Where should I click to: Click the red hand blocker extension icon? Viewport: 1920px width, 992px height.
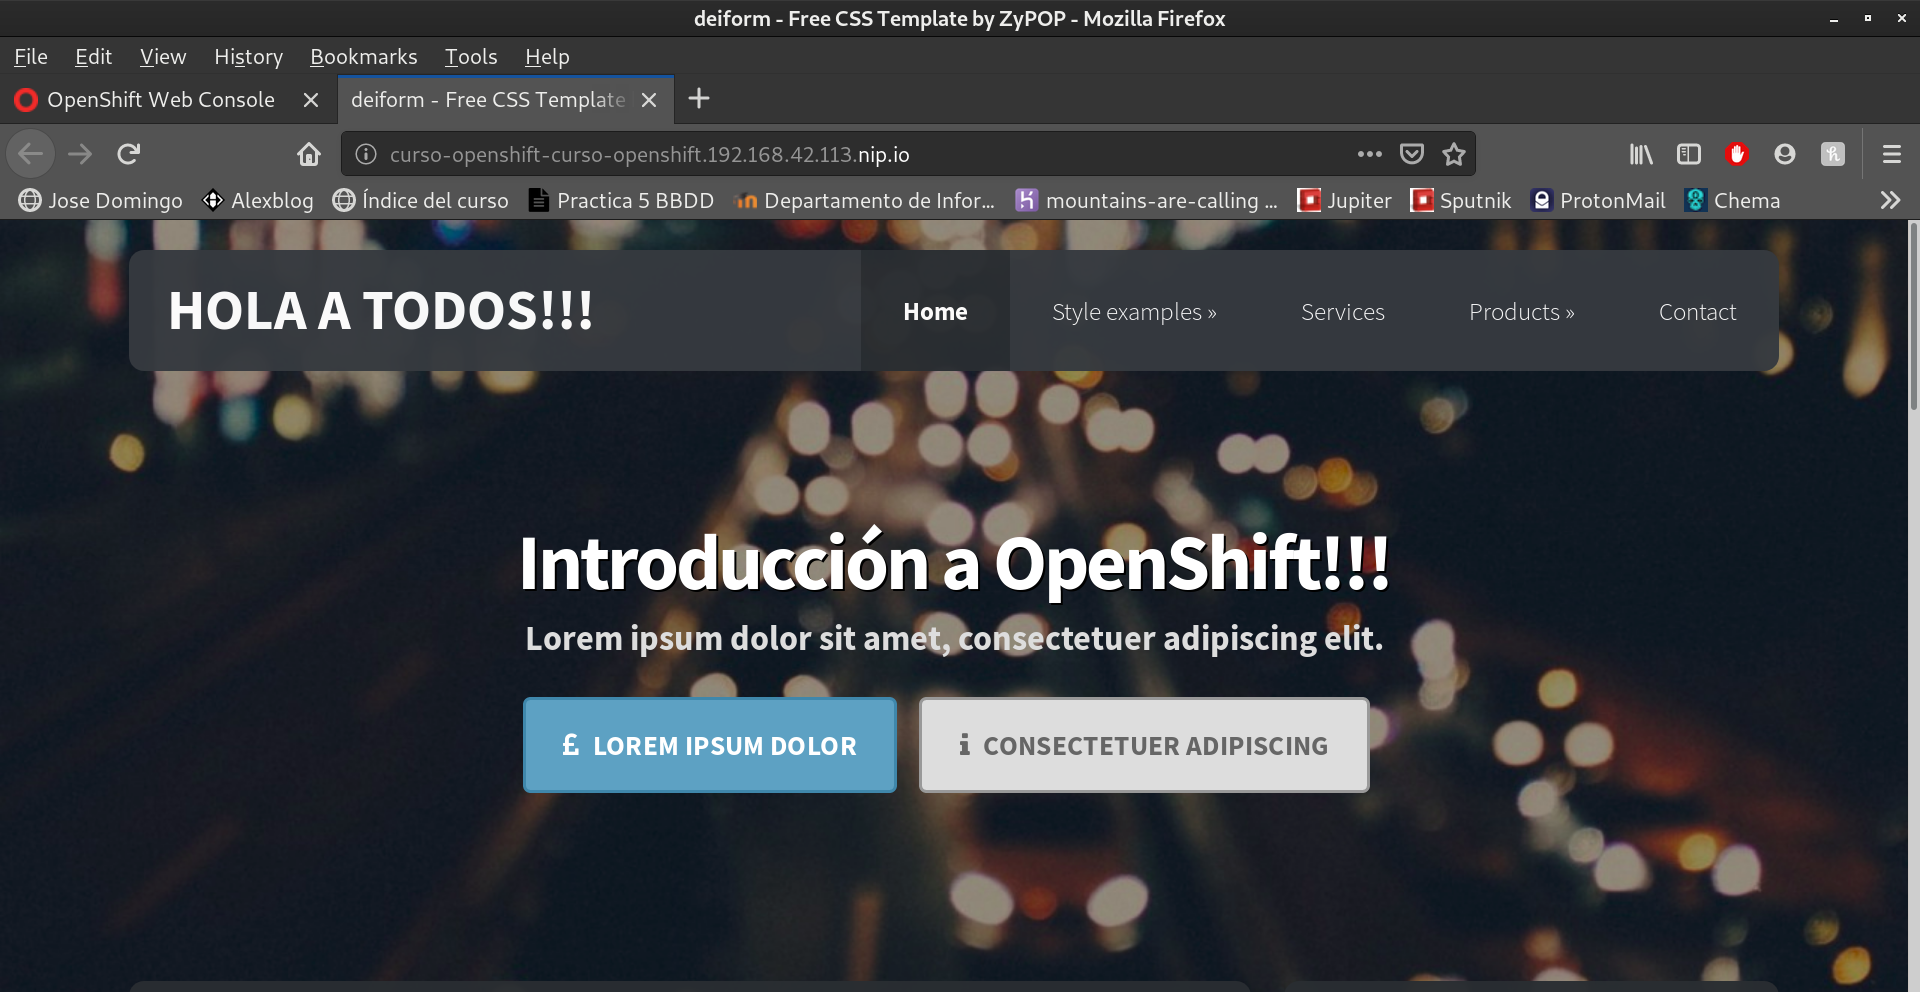click(x=1736, y=154)
